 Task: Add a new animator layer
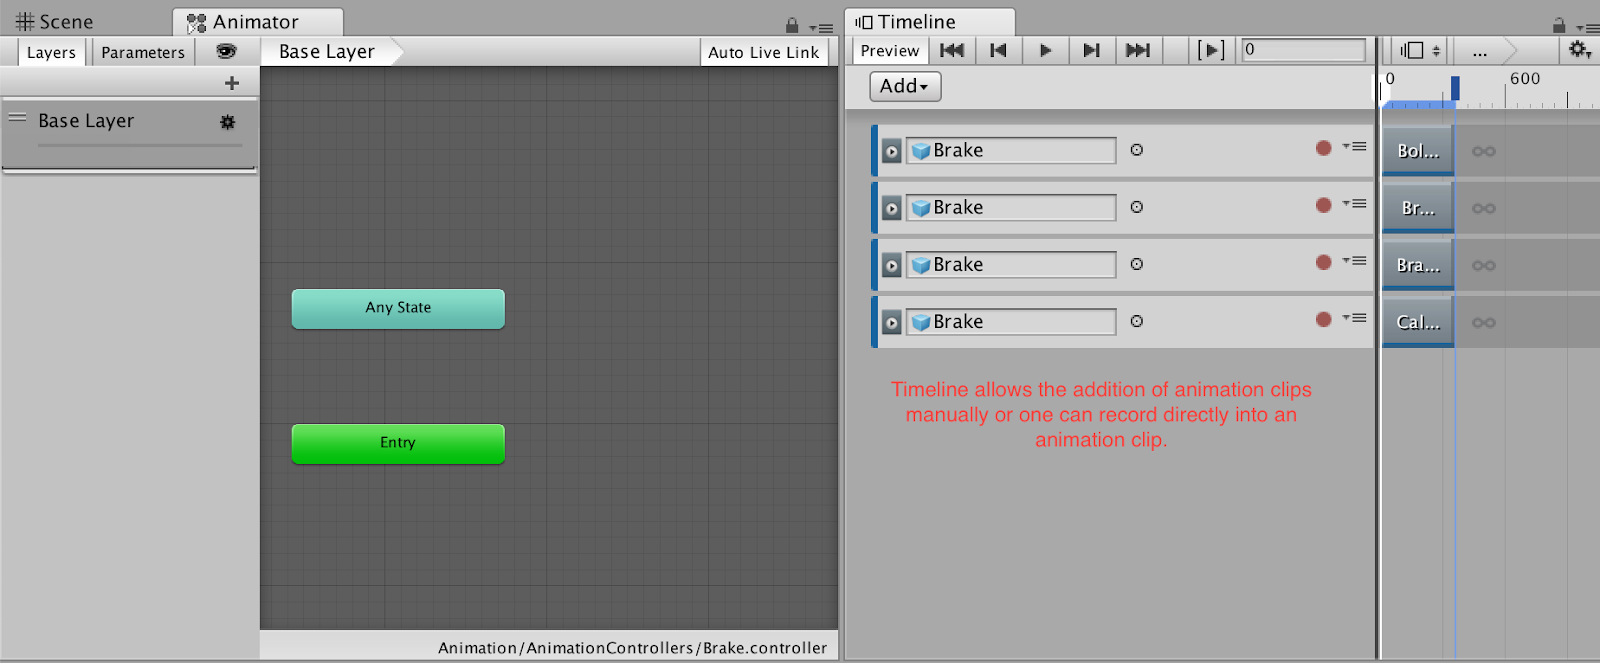[x=232, y=83]
